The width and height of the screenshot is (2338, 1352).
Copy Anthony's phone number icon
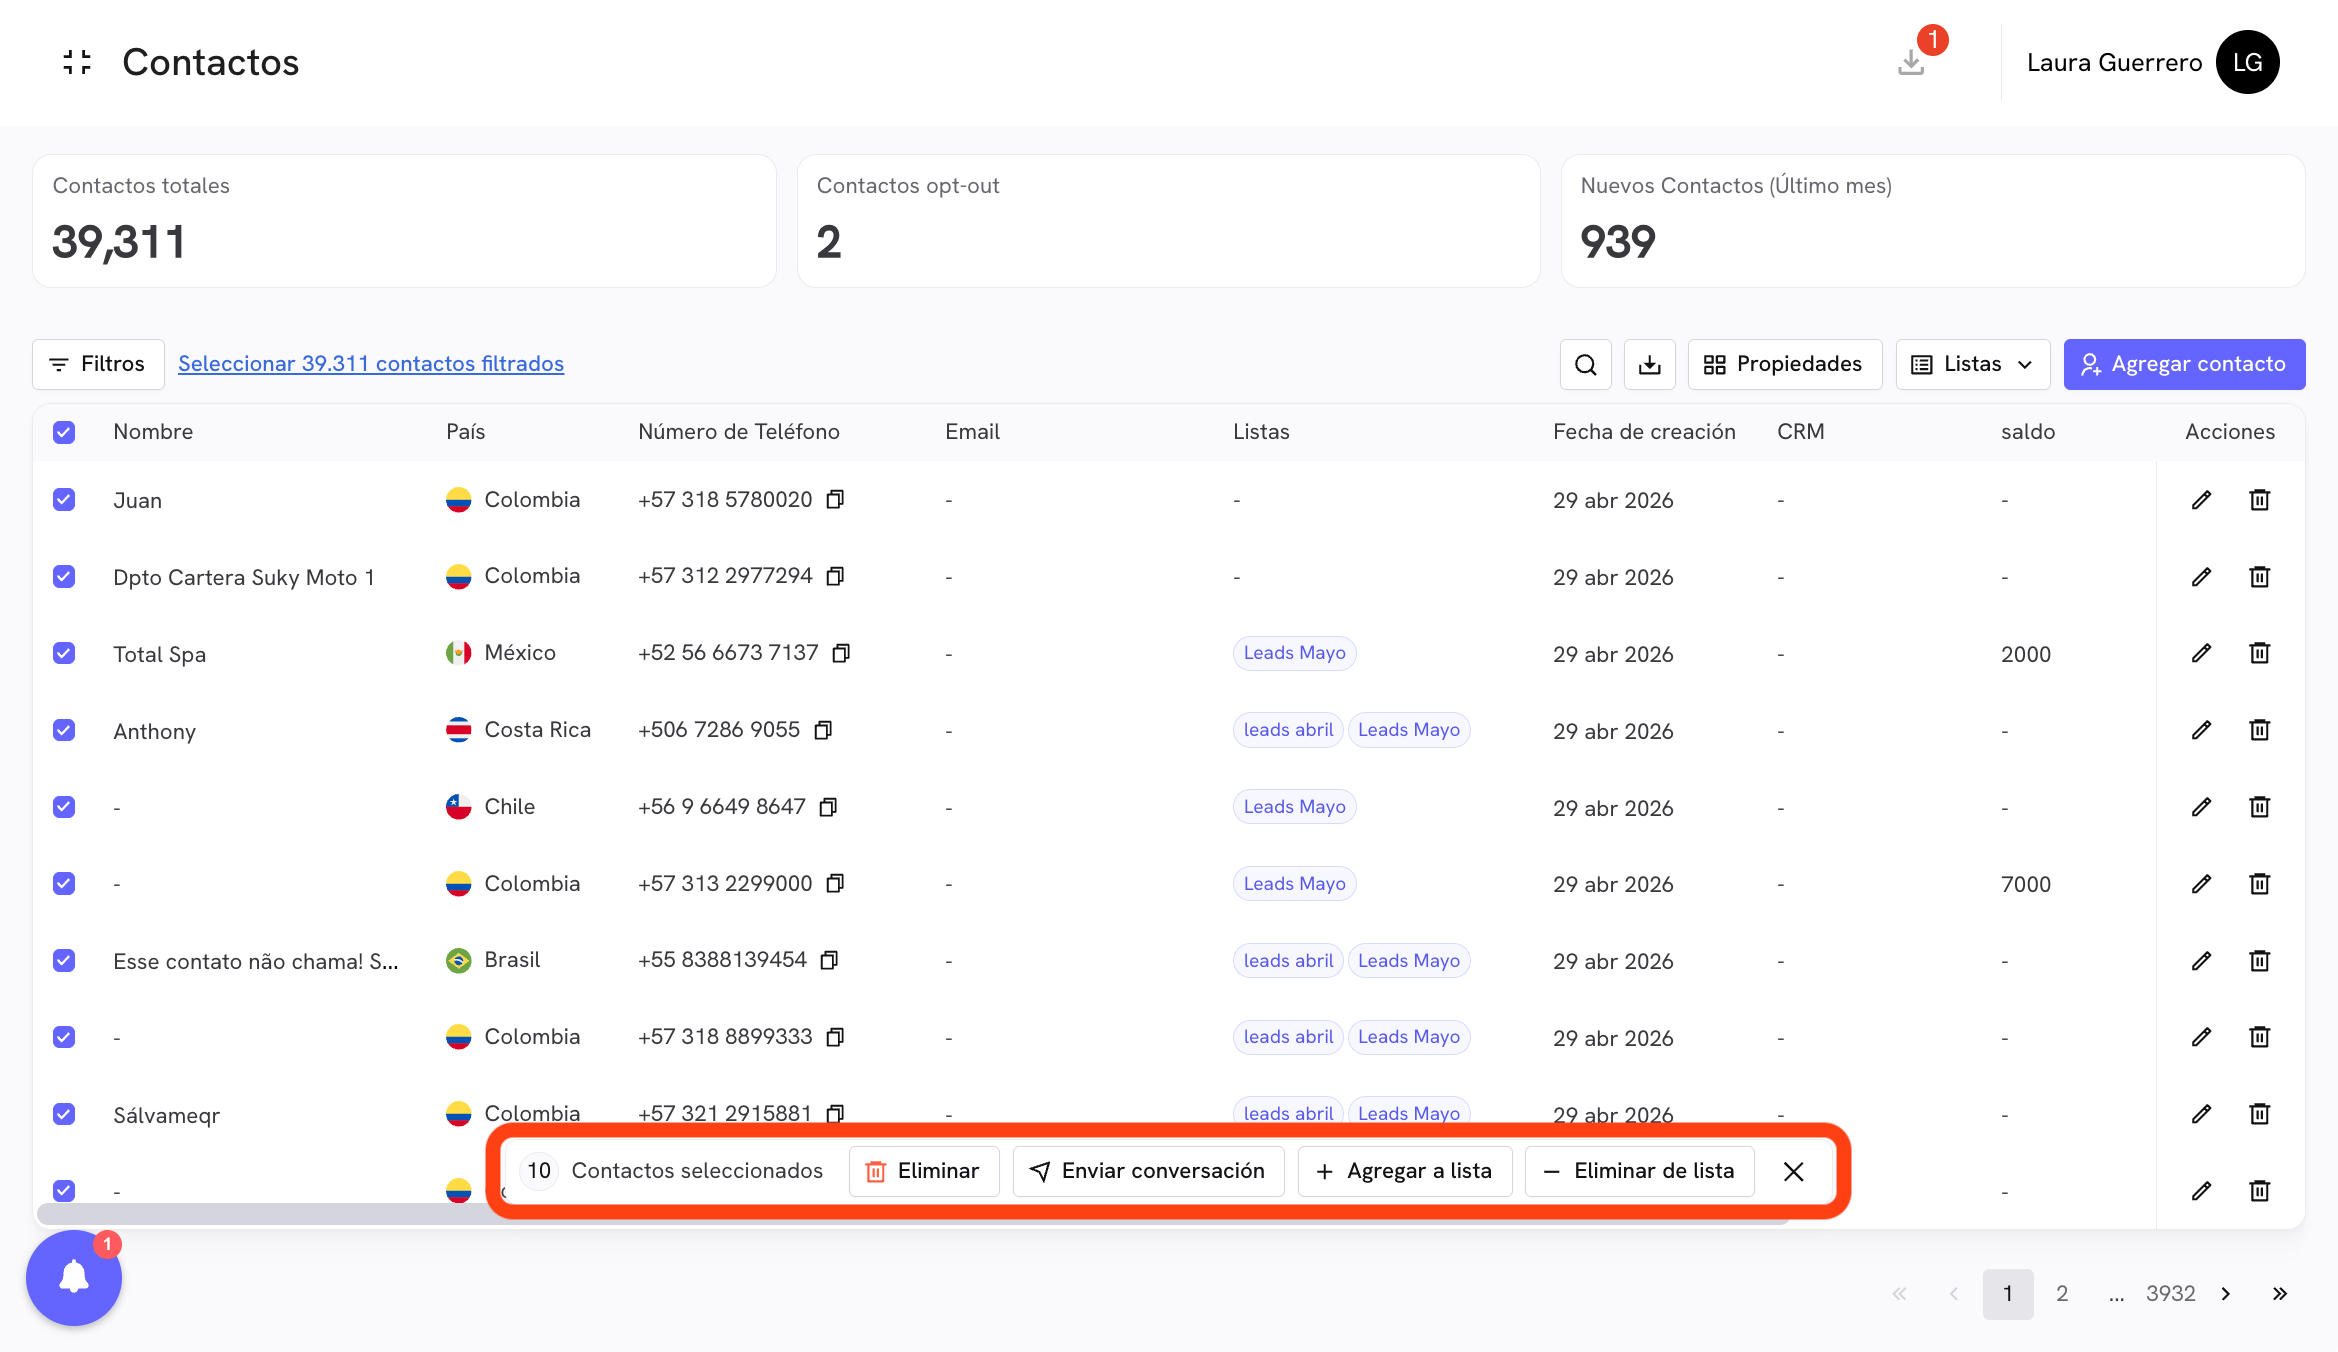[823, 730]
